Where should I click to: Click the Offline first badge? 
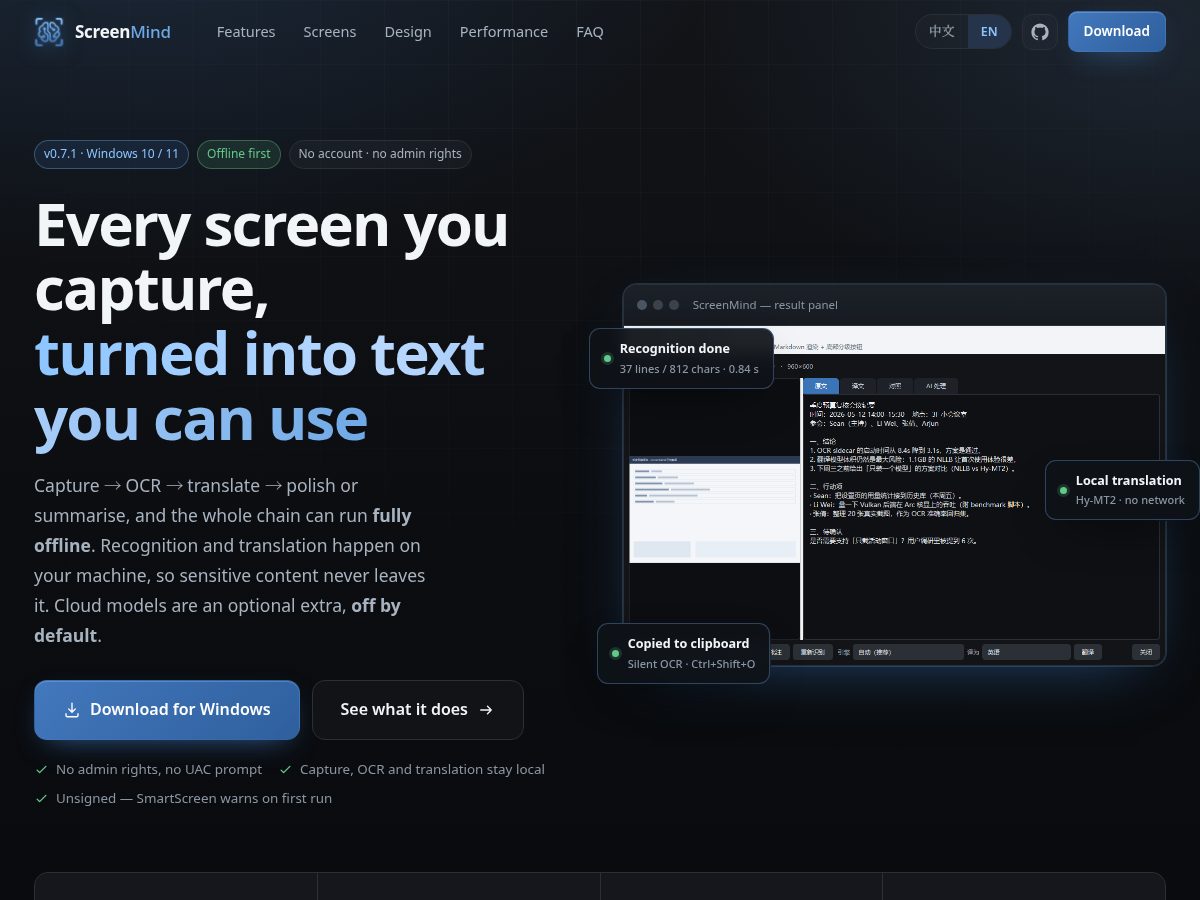(239, 154)
